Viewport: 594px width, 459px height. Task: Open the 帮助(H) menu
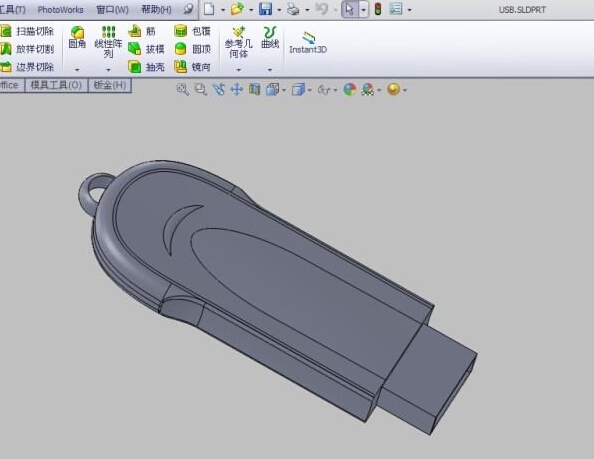pyautogui.click(x=156, y=9)
